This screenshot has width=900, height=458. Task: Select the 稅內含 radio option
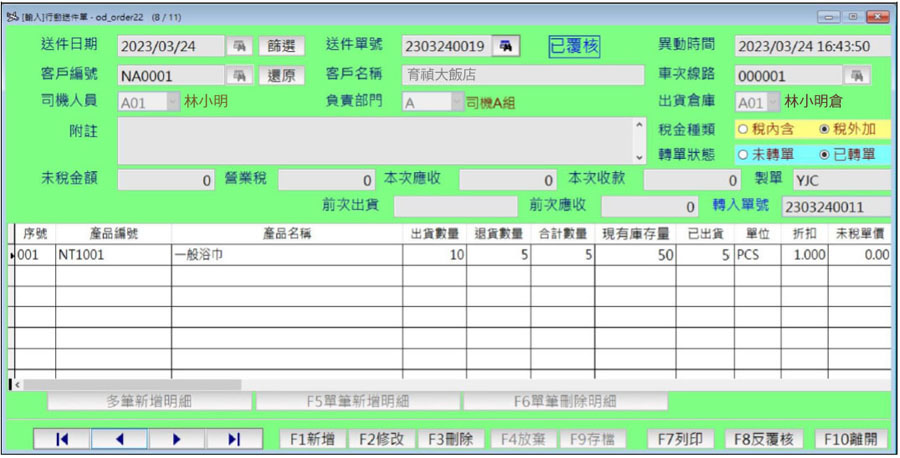[x=743, y=129]
